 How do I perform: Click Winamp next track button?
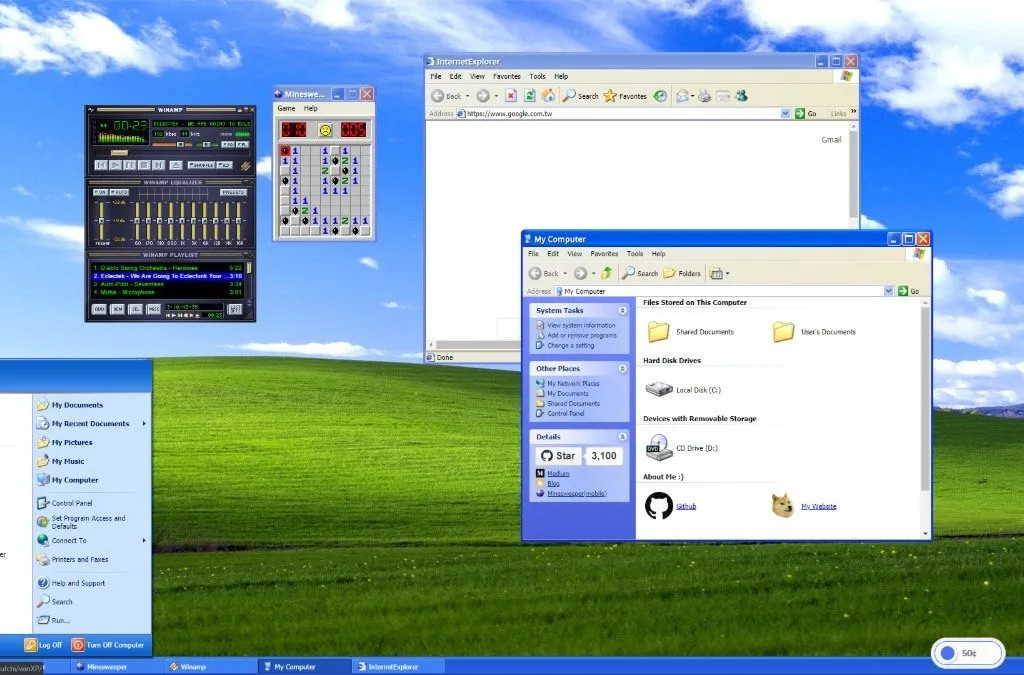[x=159, y=165]
